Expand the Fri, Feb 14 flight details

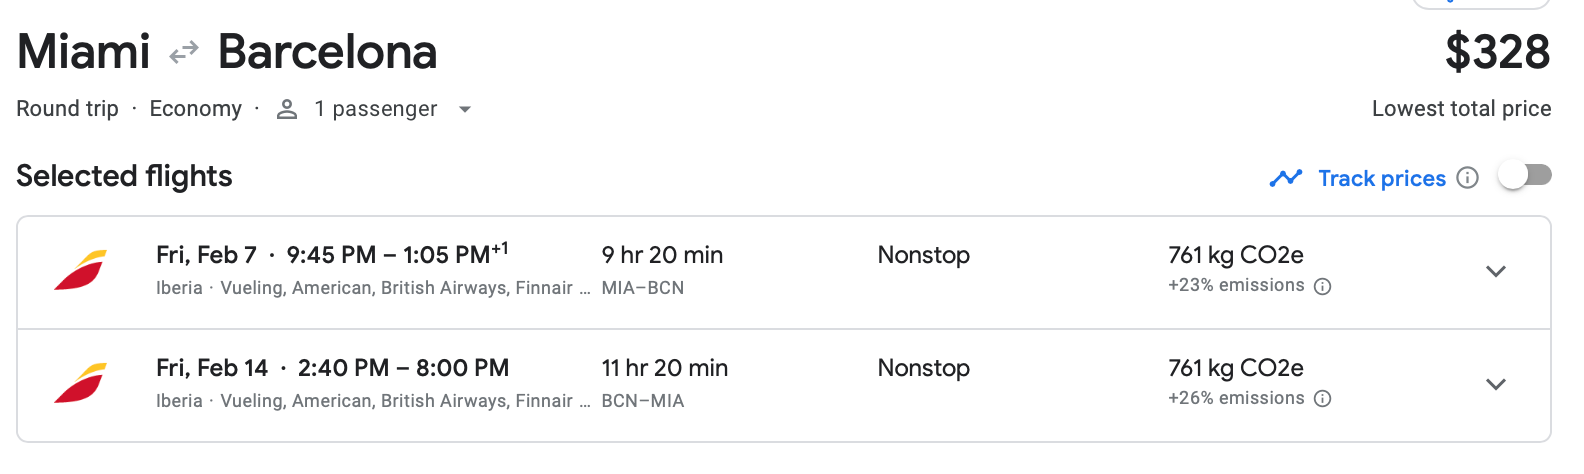click(1495, 384)
